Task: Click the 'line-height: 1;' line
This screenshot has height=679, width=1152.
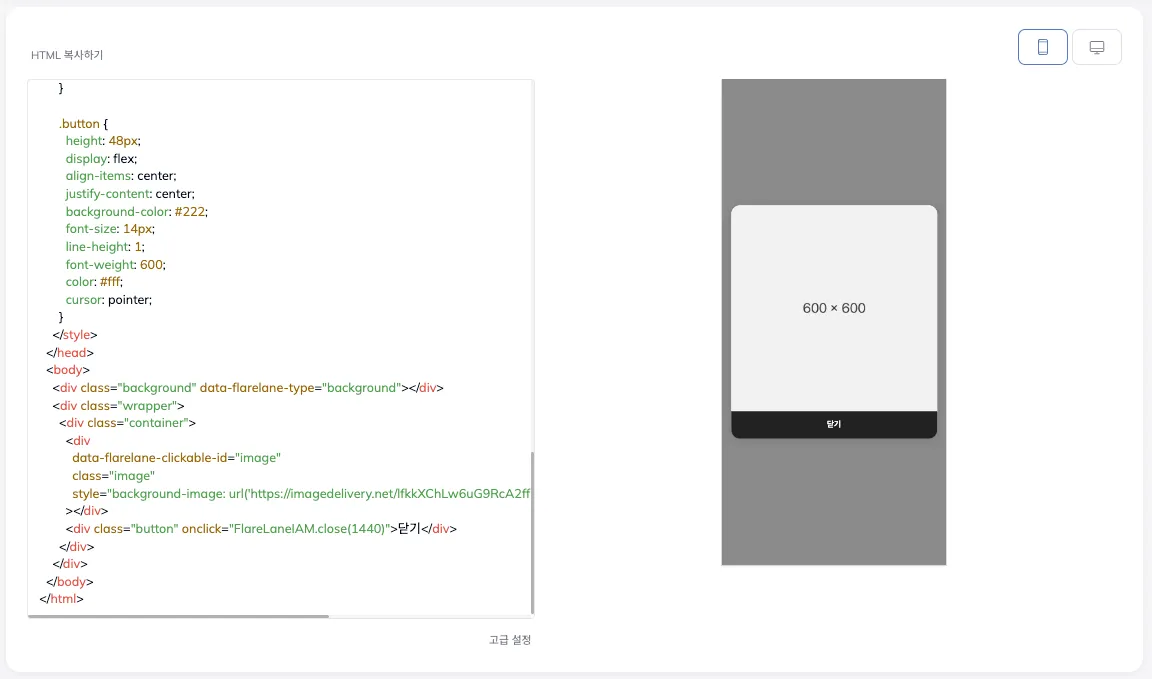Action: pos(105,247)
